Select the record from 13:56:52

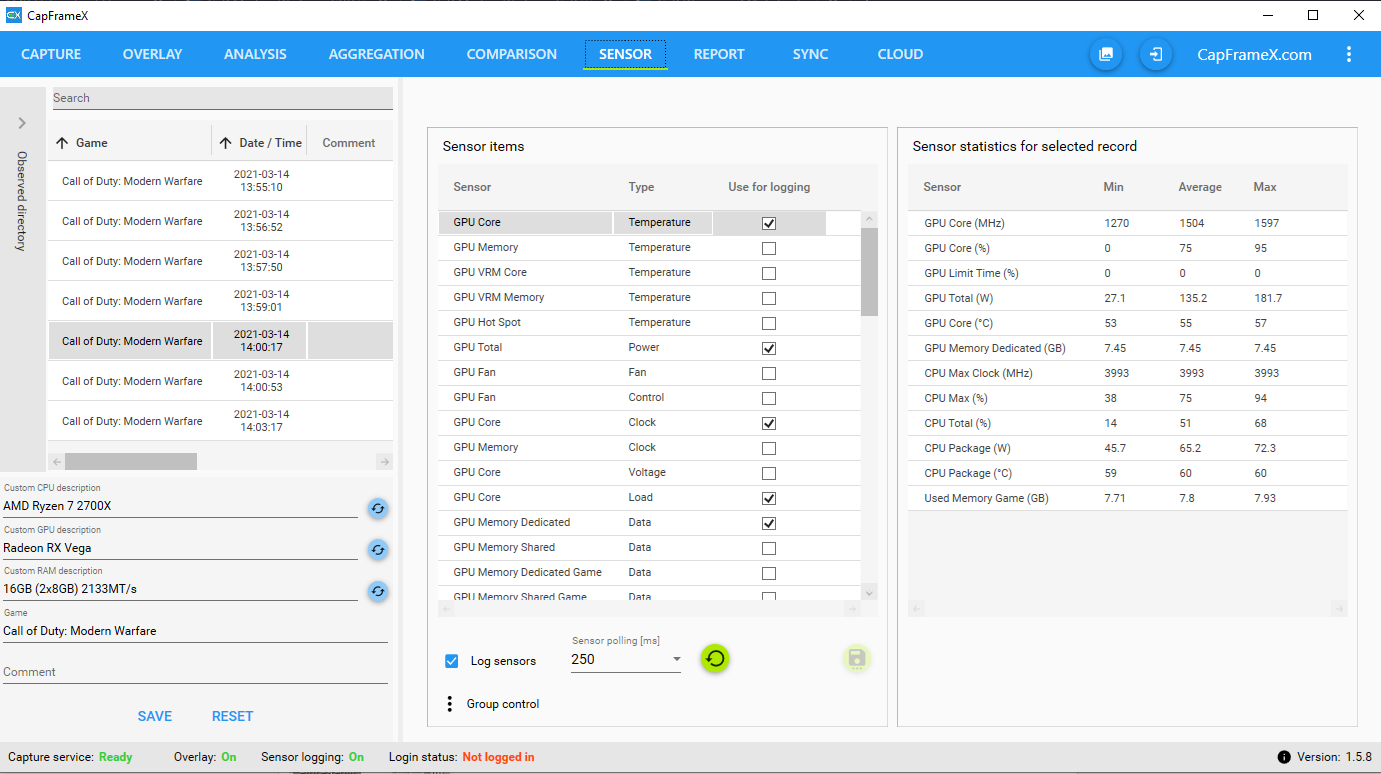pos(220,221)
